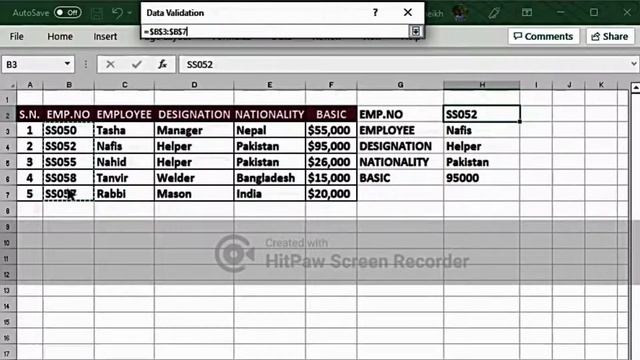Click the ribbon display options icon
The height and width of the screenshot is (360, 640).
(x=527, y=13)
